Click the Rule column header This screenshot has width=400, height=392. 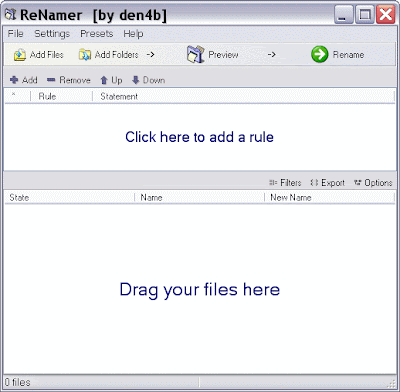coord(61,96)
